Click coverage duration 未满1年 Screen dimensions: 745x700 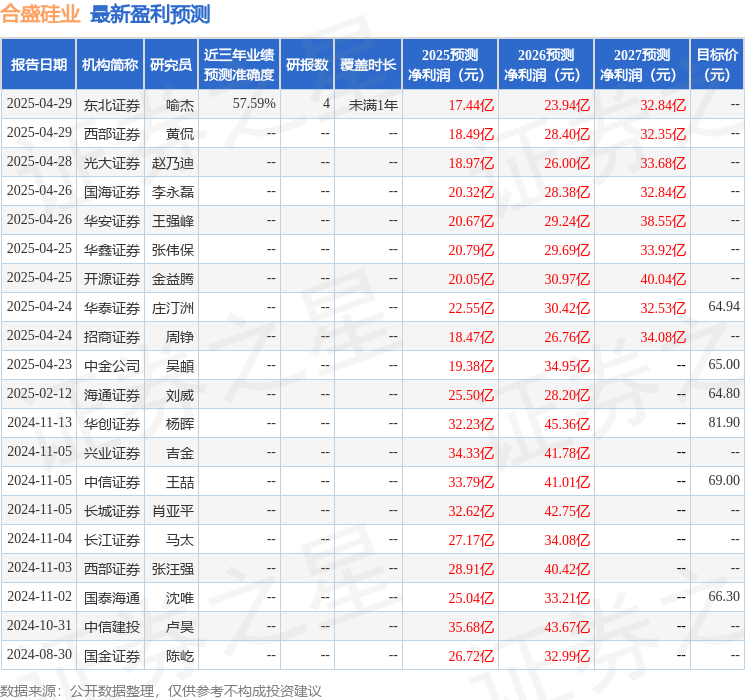coord(373,105)
